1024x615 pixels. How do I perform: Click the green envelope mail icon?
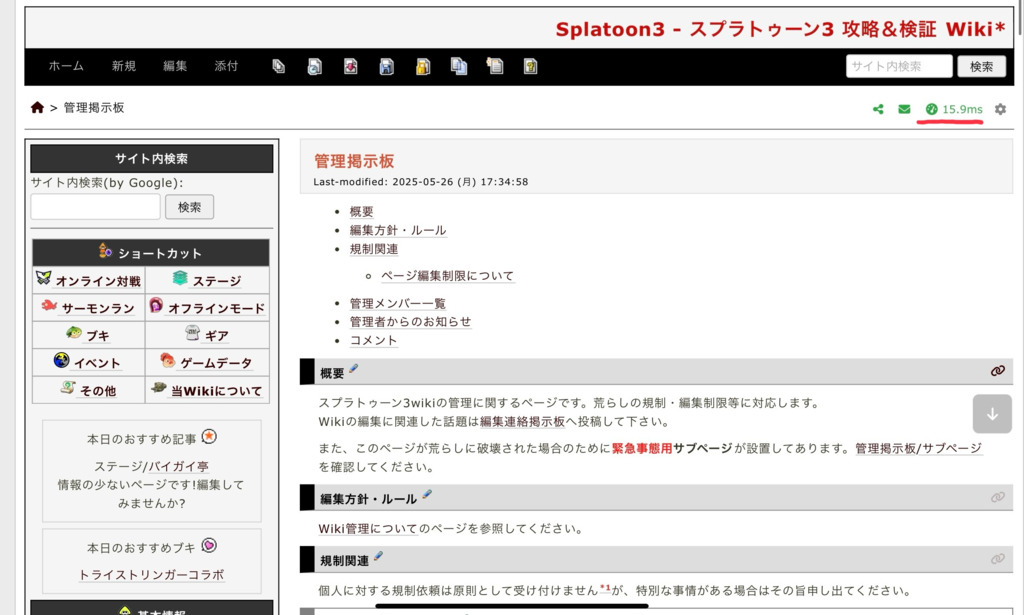click(904, 109)
